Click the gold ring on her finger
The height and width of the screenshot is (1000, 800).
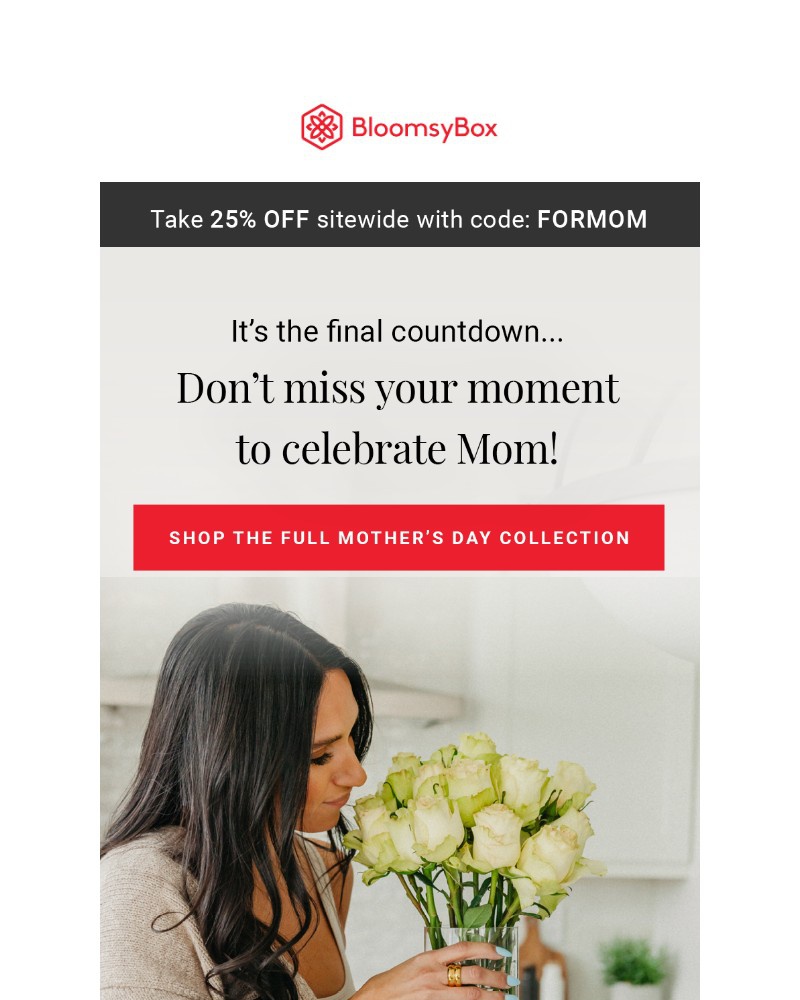click(454, 975)
